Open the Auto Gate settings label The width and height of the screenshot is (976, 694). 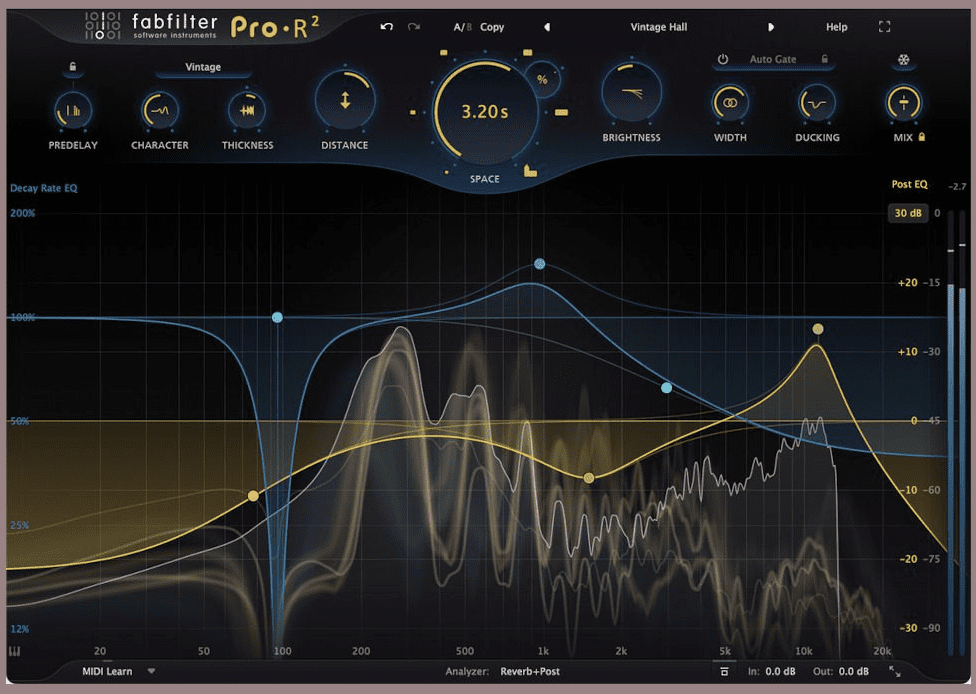[x=772, y=59]
